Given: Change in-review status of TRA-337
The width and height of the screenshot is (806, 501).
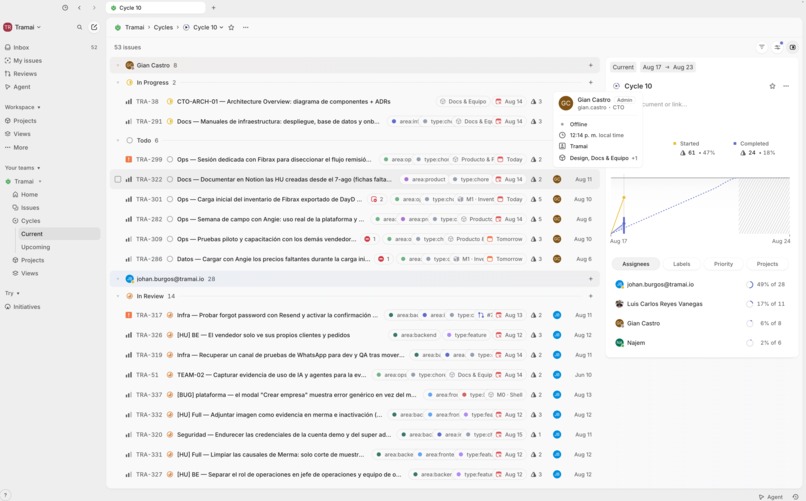Looking at the screenshot, I should (170, 395).
